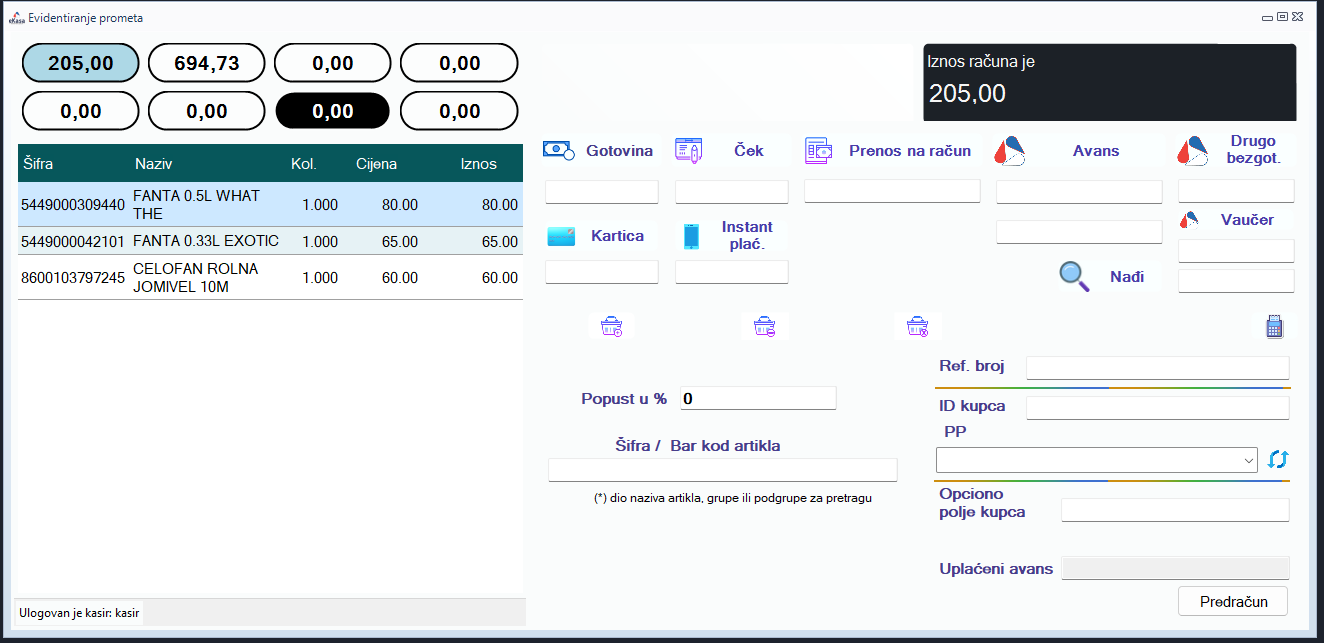Select the CELOFAN ROLNA JOMIVEL 10M row
The height and width of the screenshot is (643, 1324).
tap(270, 277)
